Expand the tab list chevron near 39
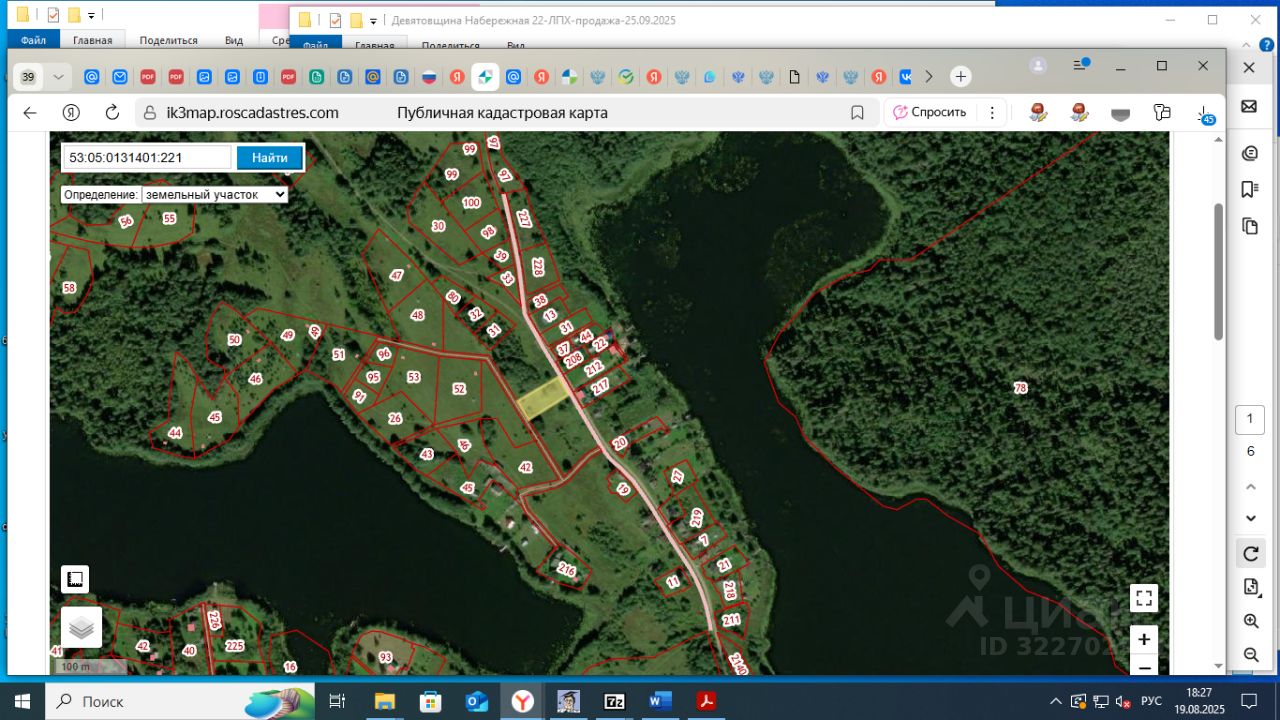The image size is (1280, 720). tap(58, 77)
